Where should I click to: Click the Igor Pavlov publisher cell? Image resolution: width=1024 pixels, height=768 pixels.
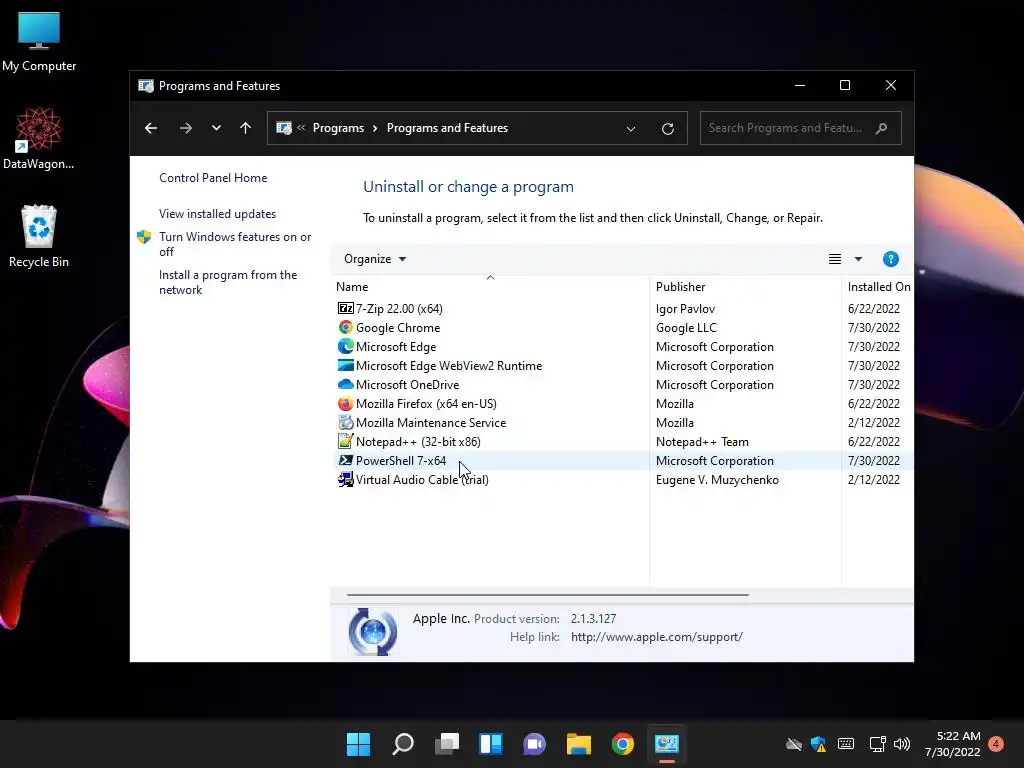[685, 308]
